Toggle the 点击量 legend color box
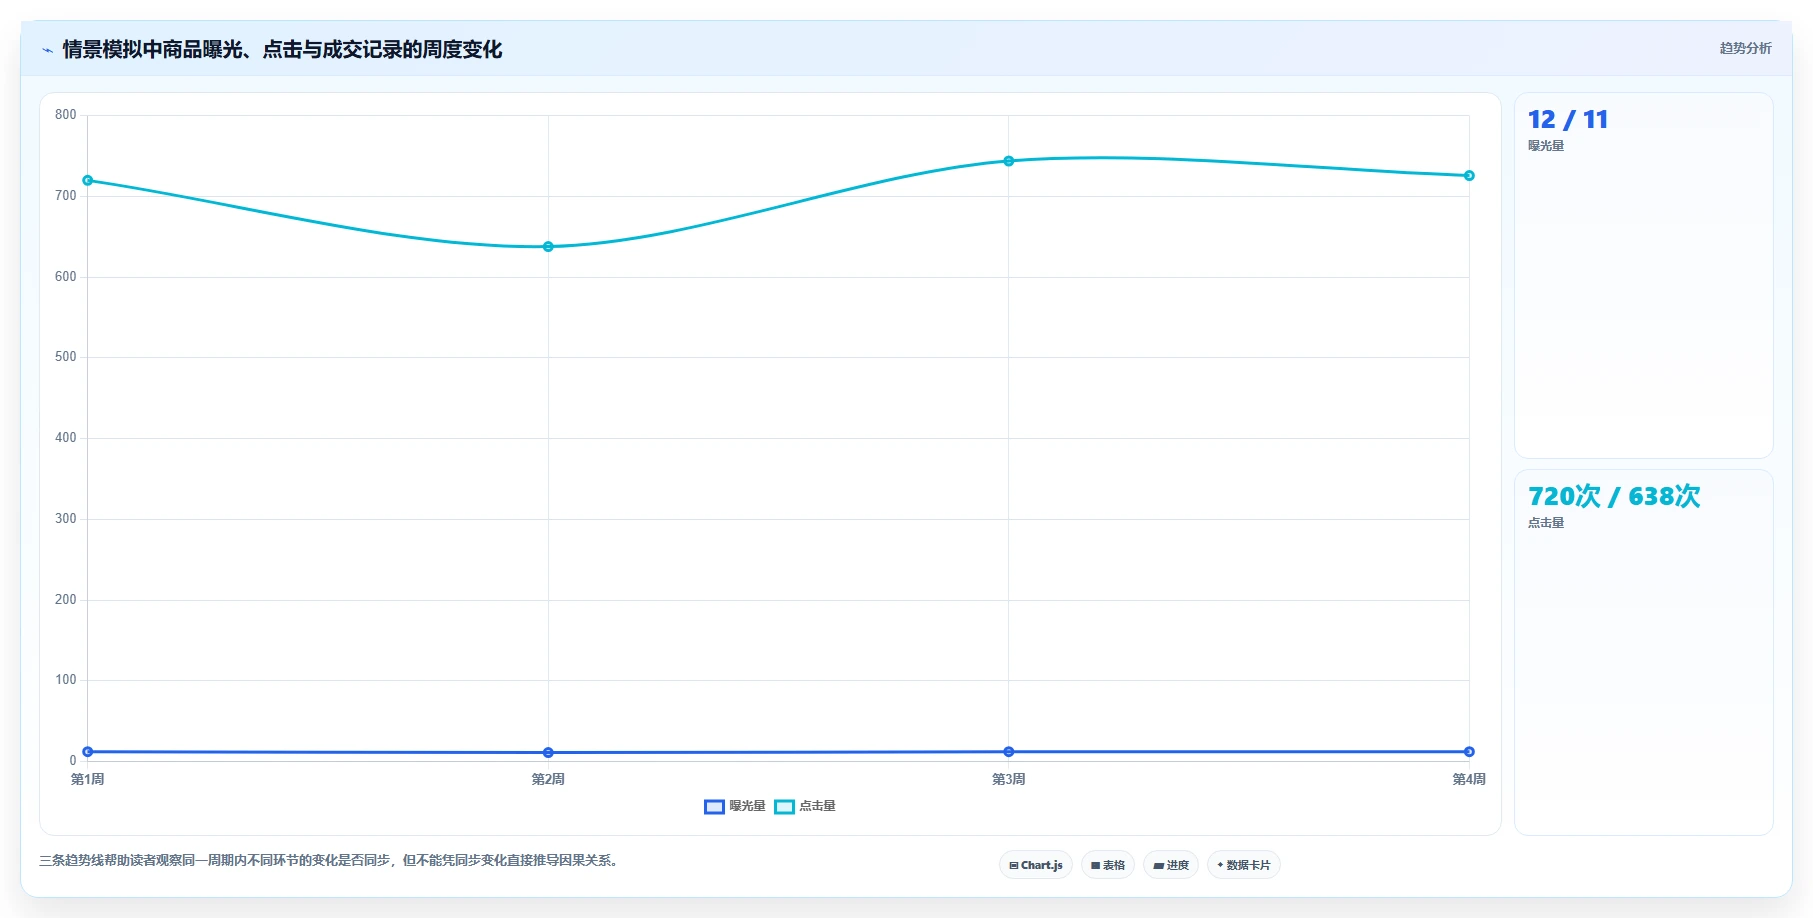Image resolution: width=1813 pixels, height=918 pixels. pos(784,807)
